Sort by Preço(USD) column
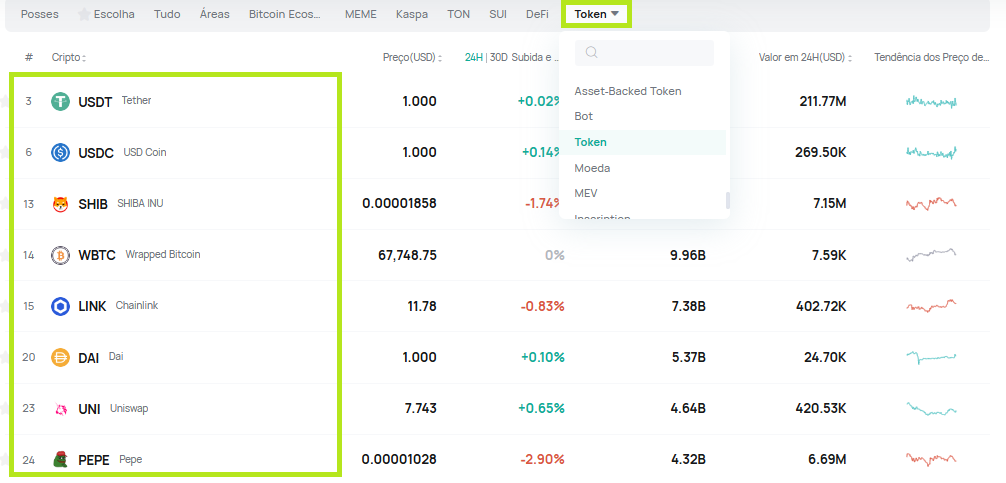 [413, 58]
